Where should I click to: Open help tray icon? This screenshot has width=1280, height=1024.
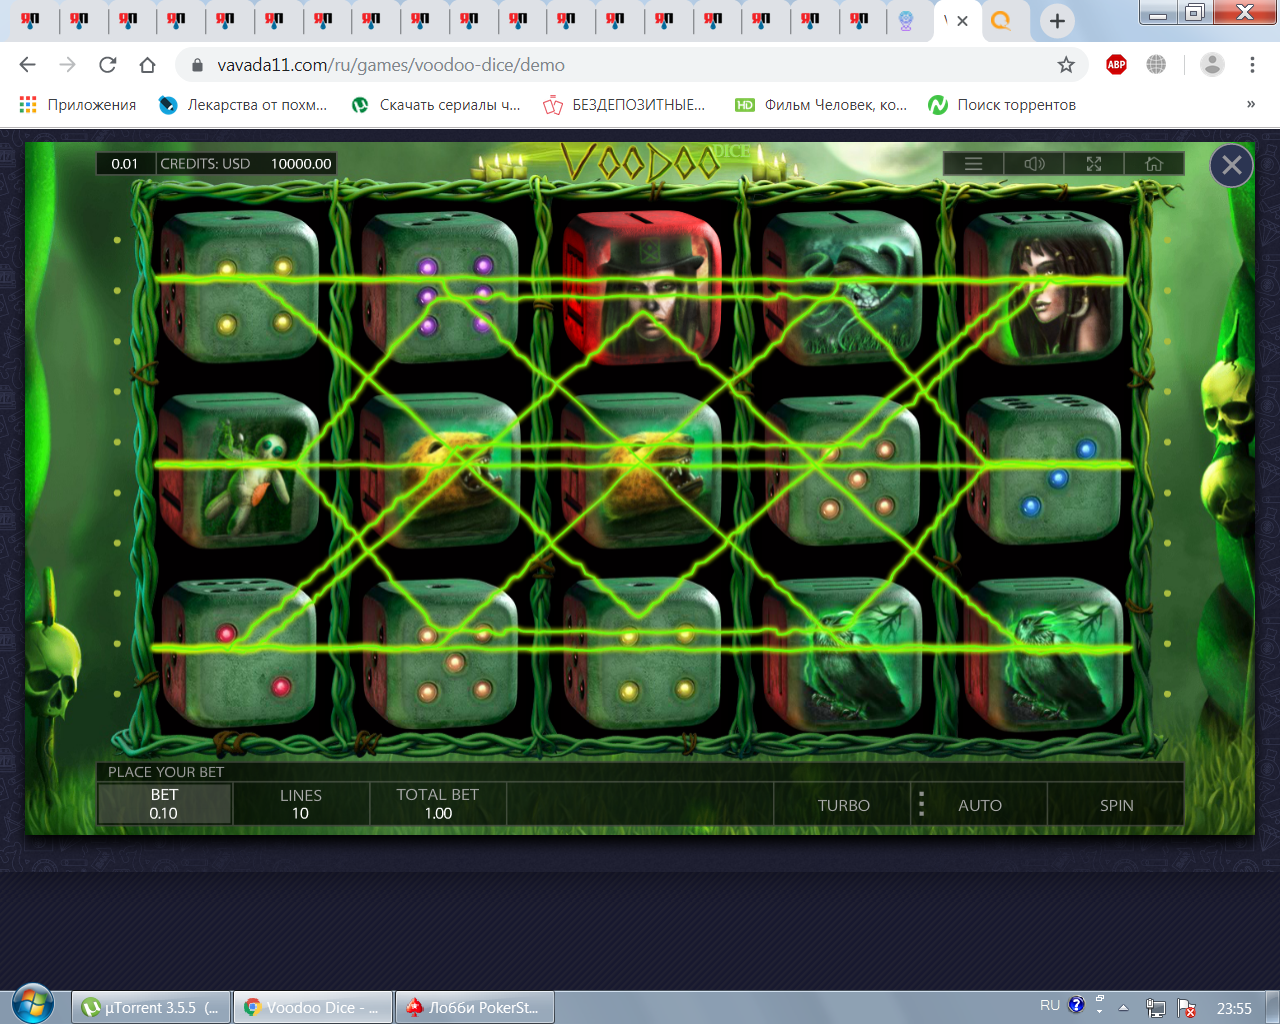click(1076, 1005)
